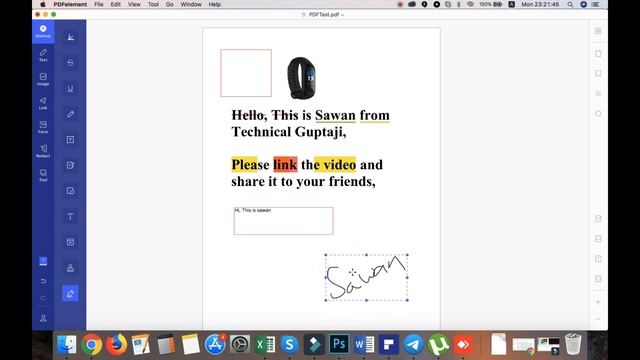Click the underlined word 'Sawan' in heading

[x=335, y=115]
